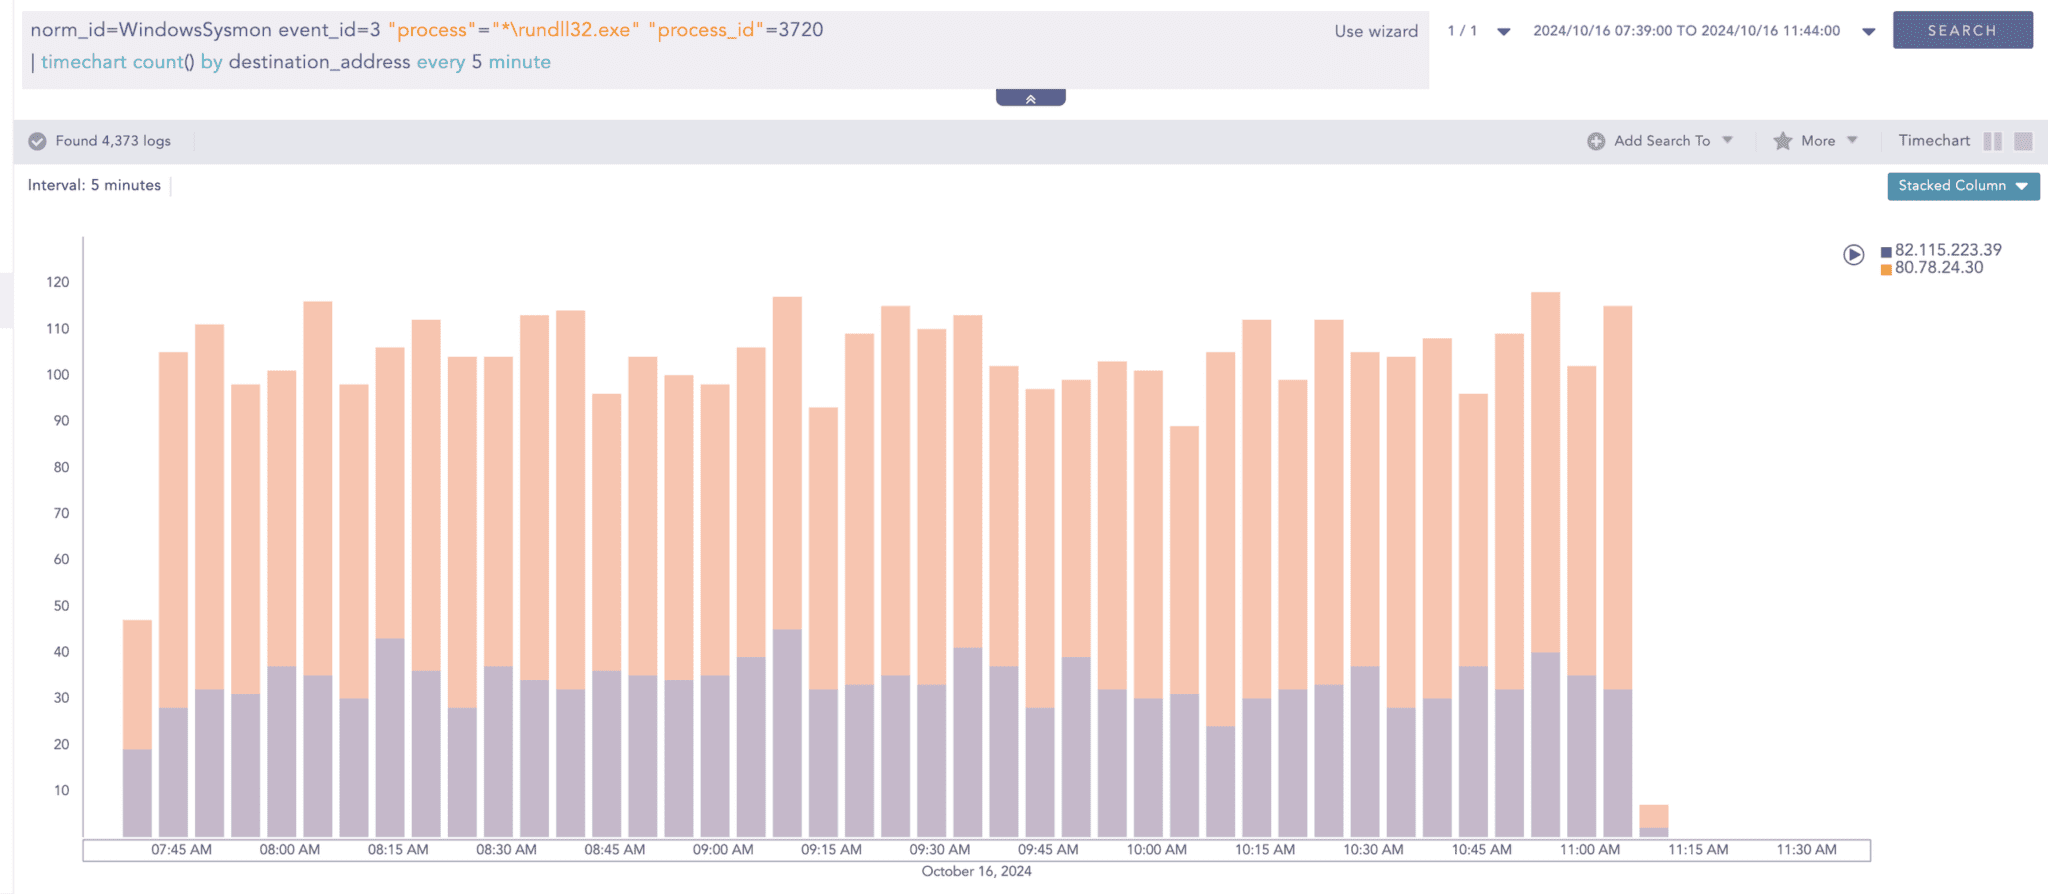The height and width of the screenshot is (894, 2048).
Task: Expand the 1 / 1 page dropdown
Action: pos(1503,31)
